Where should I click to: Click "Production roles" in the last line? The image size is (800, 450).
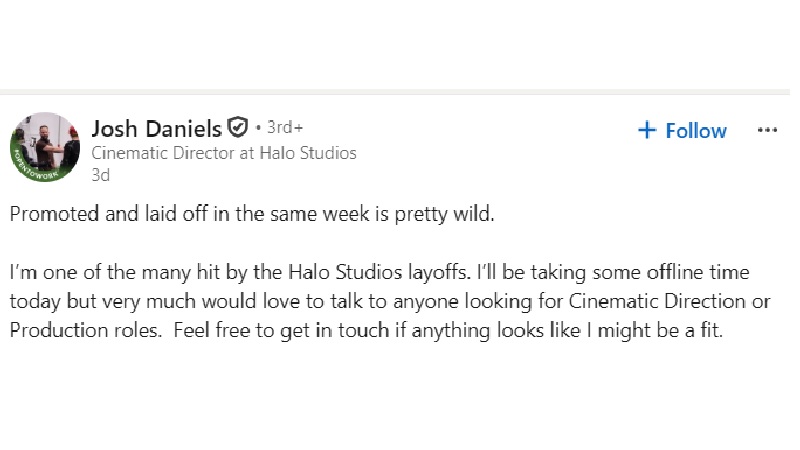[85, 330]
